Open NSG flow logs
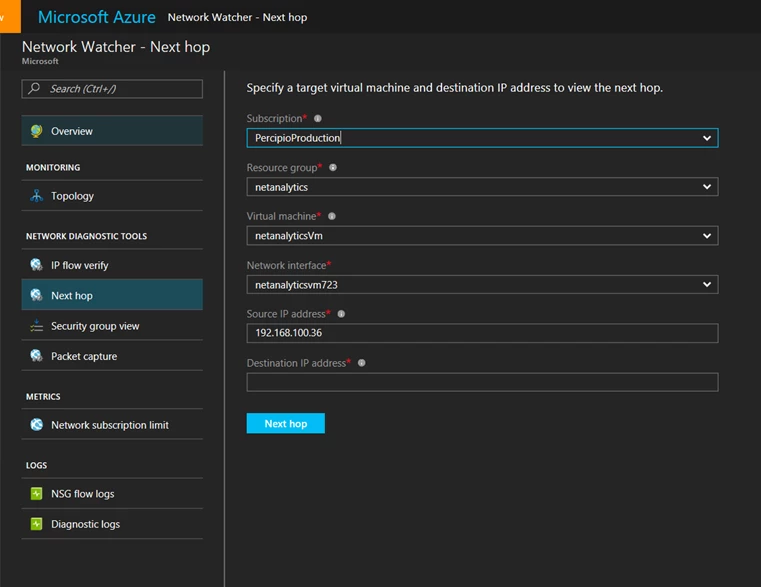Screen dimensions: 761x587 (112, 493)
